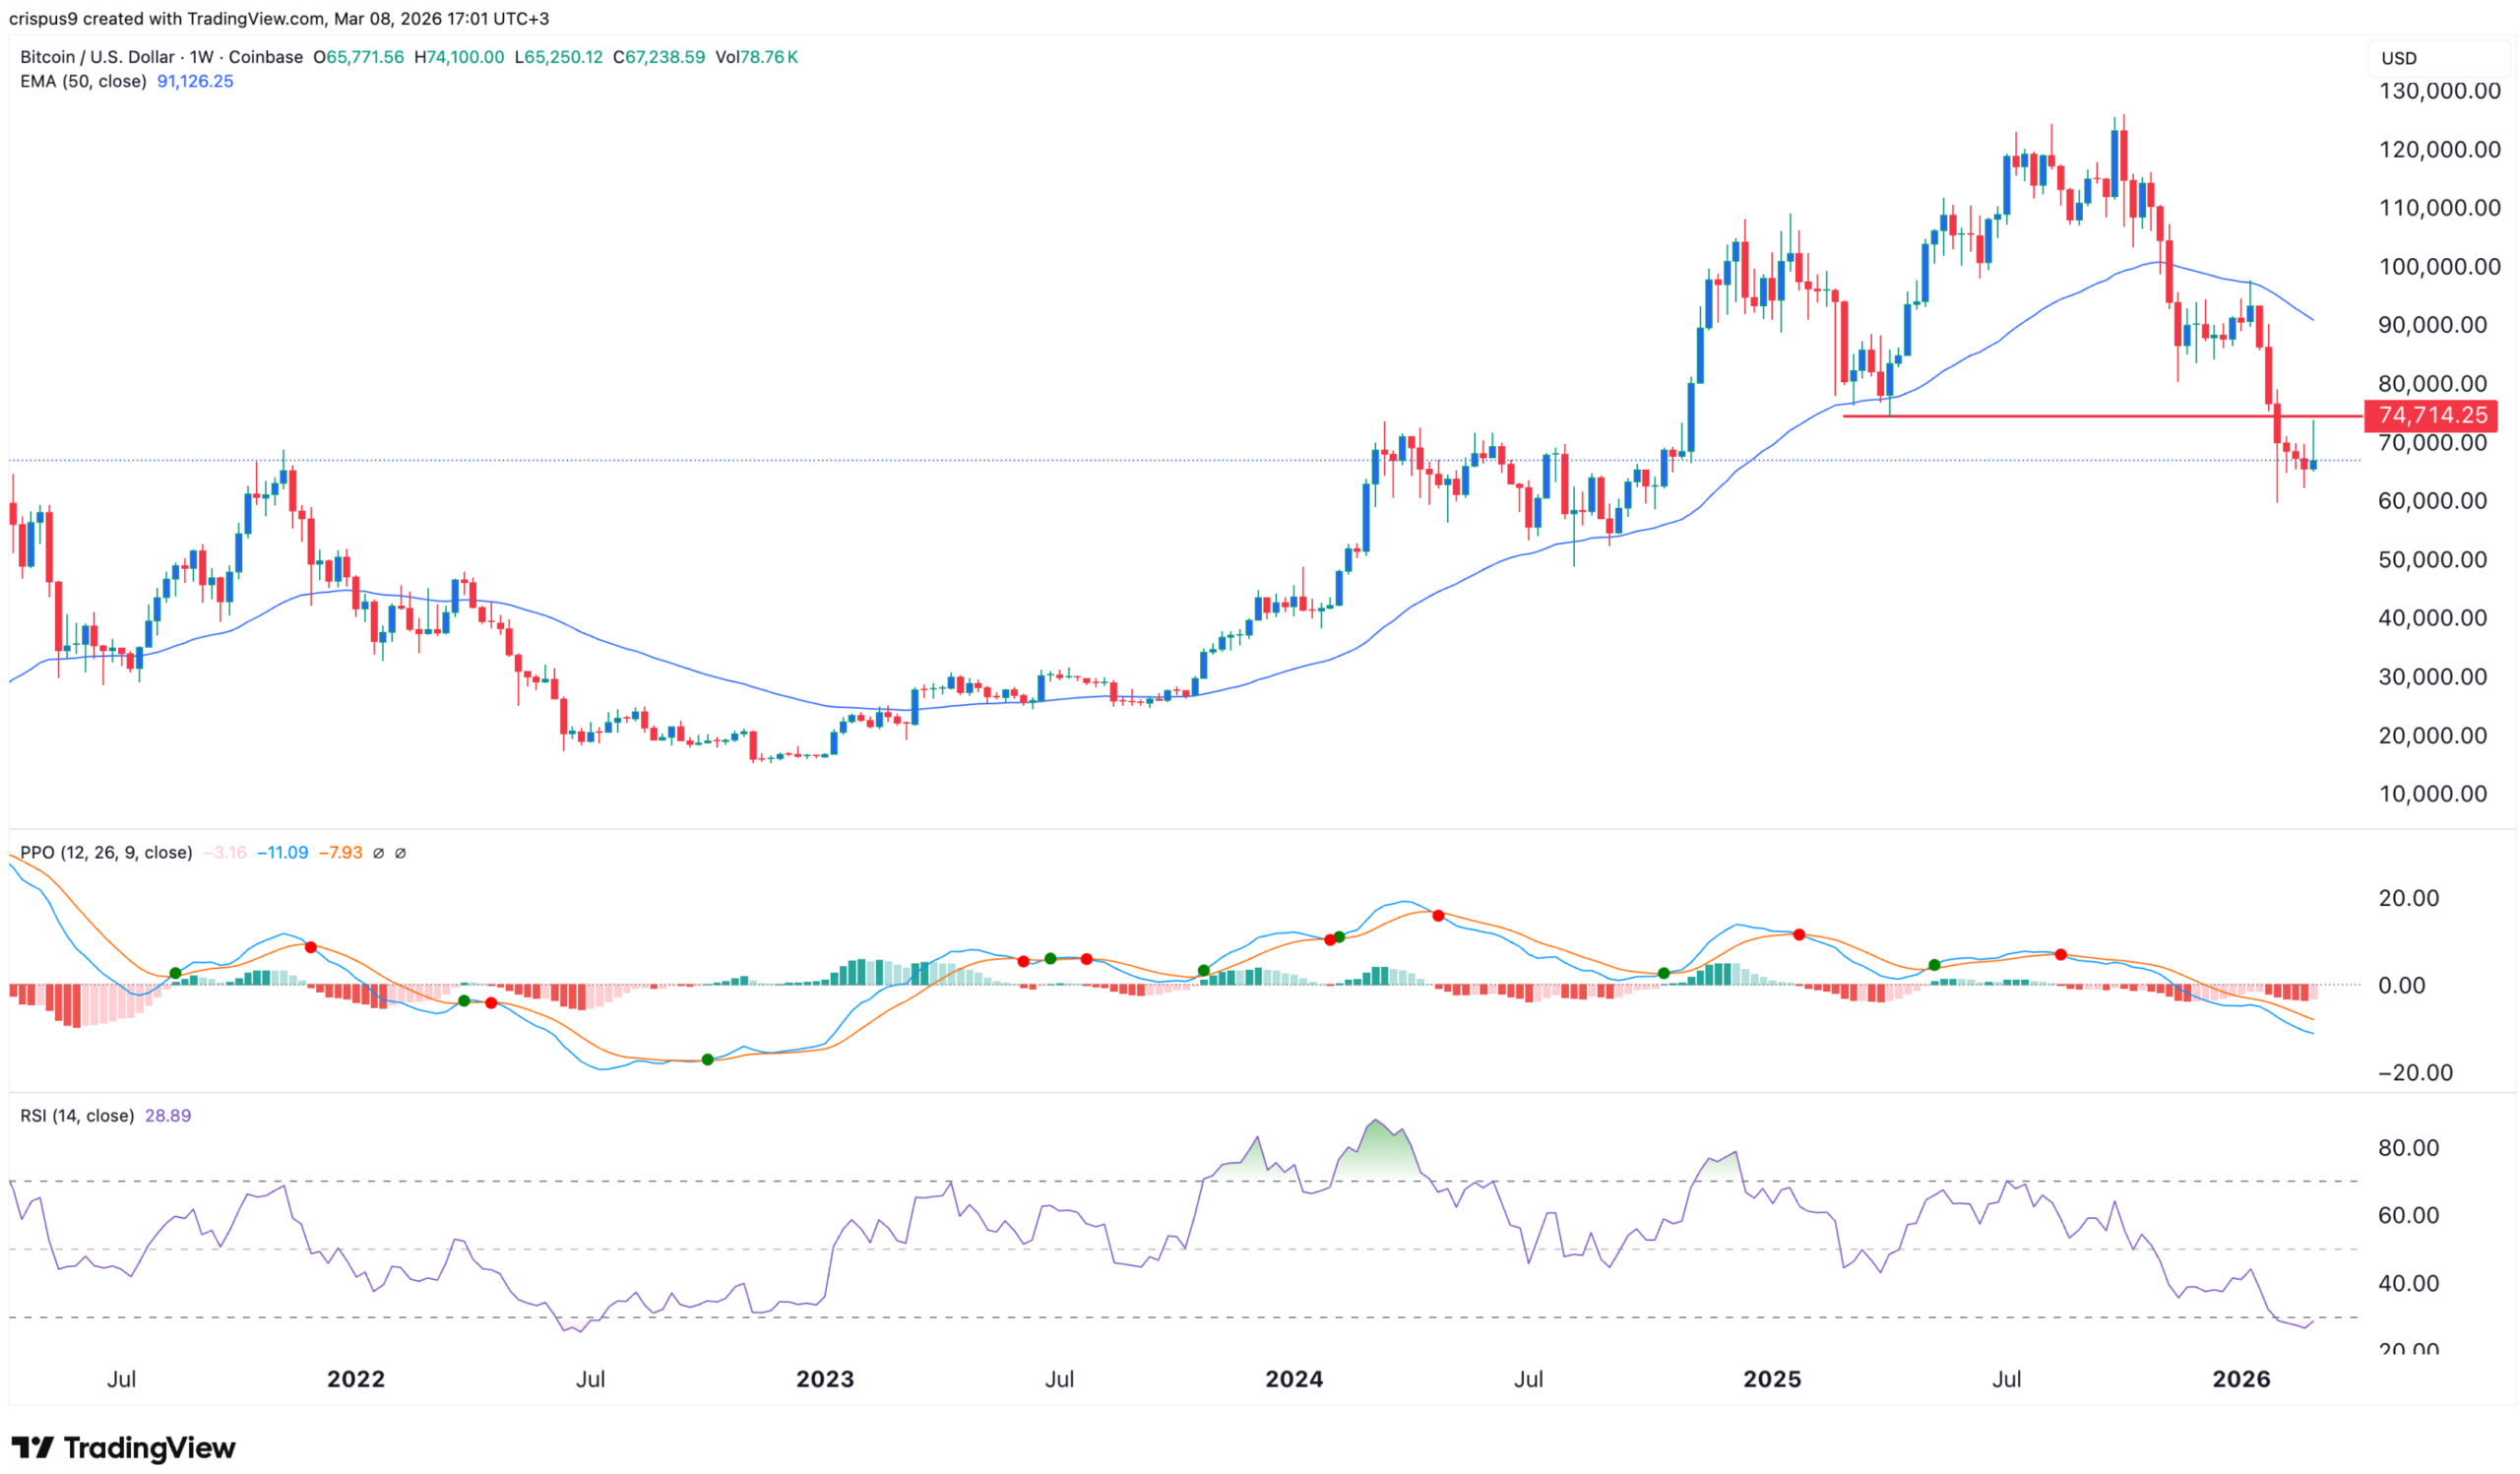
Task: Click the −20.00 PPO axis label
Action: pyautogui.click(x=2415, y=1073)
